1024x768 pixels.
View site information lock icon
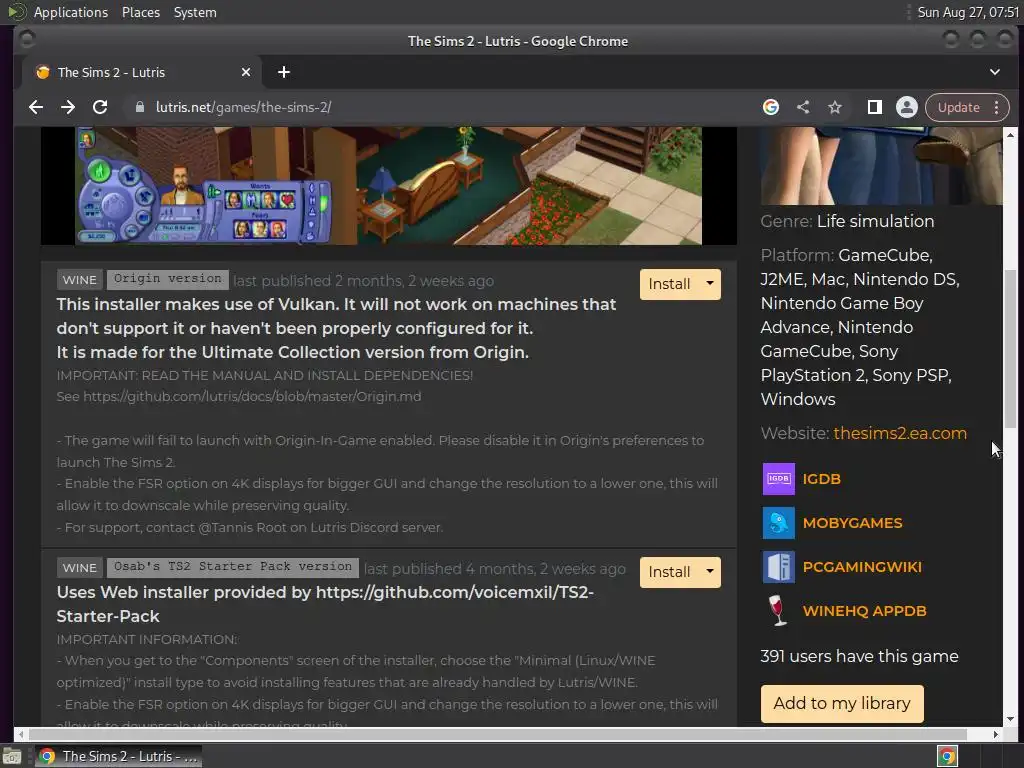click(139, 107)
